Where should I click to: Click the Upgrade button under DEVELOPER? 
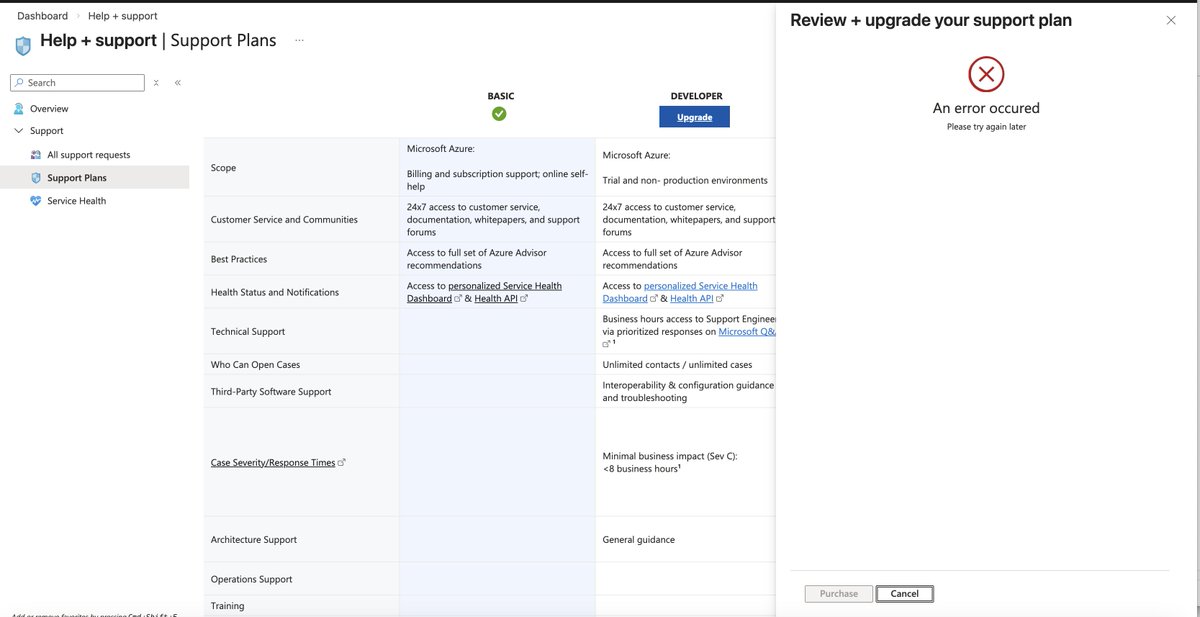pyautogui.click(x=694, y=117)
